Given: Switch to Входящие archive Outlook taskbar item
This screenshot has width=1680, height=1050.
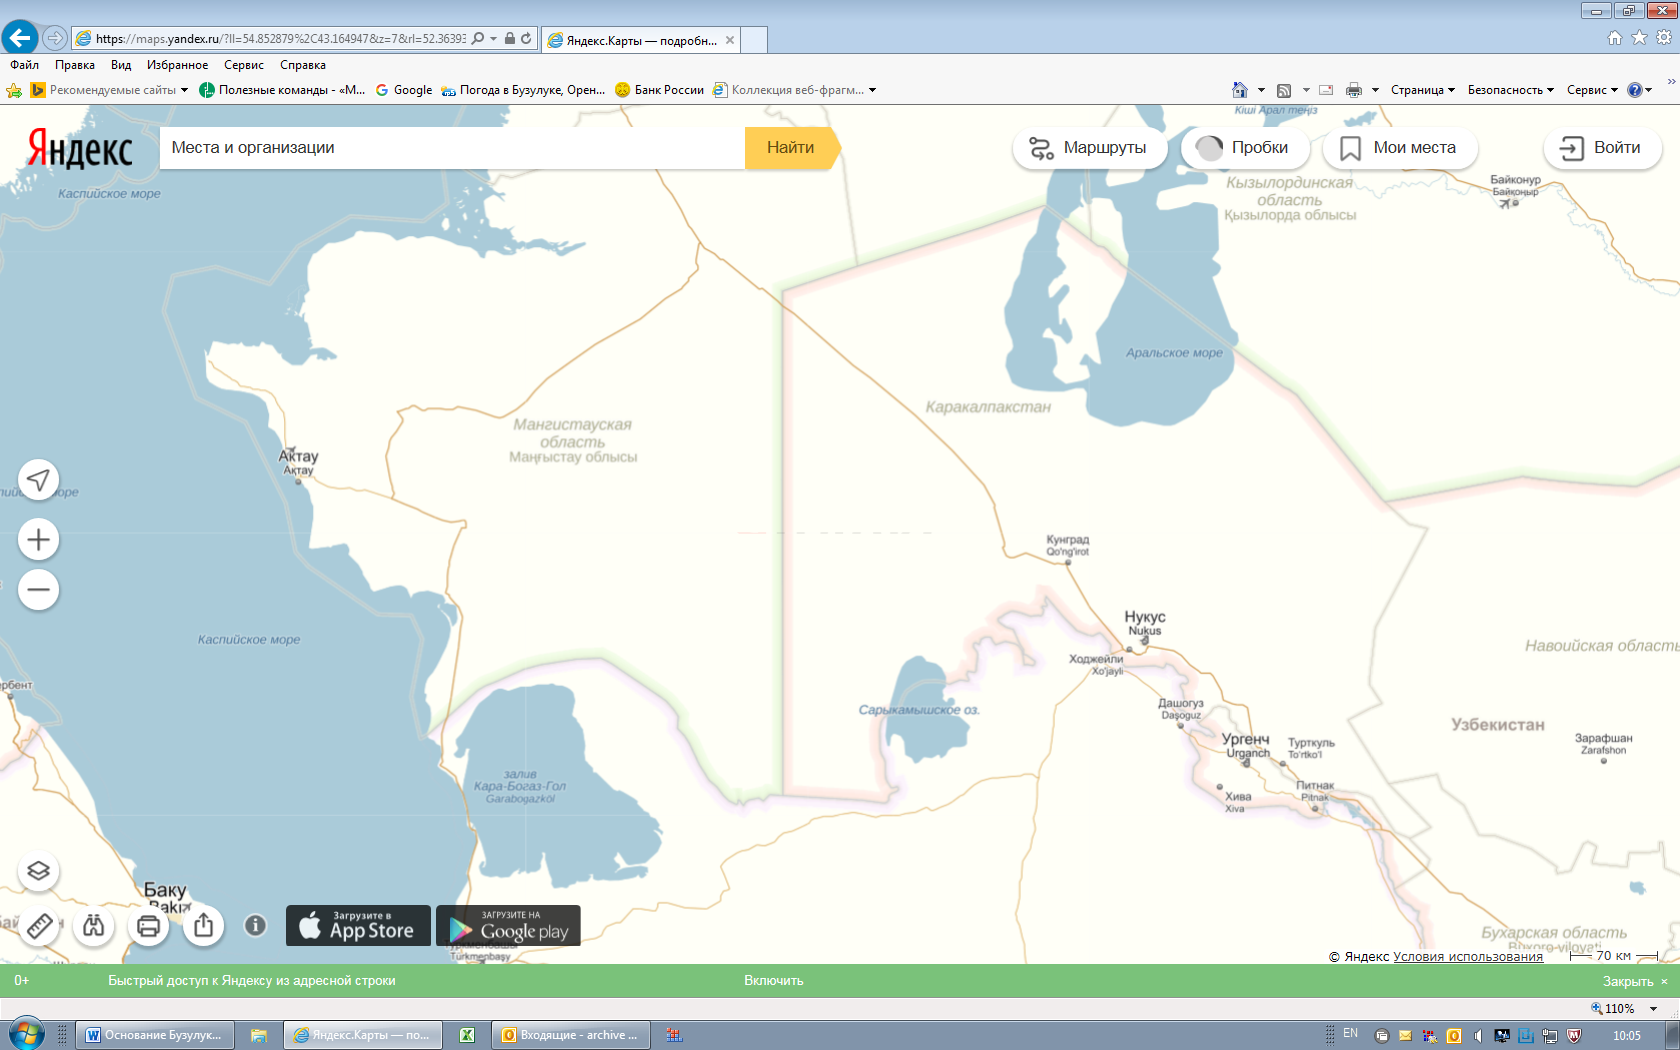Looking at the screenshot, I should point(571,1035).
